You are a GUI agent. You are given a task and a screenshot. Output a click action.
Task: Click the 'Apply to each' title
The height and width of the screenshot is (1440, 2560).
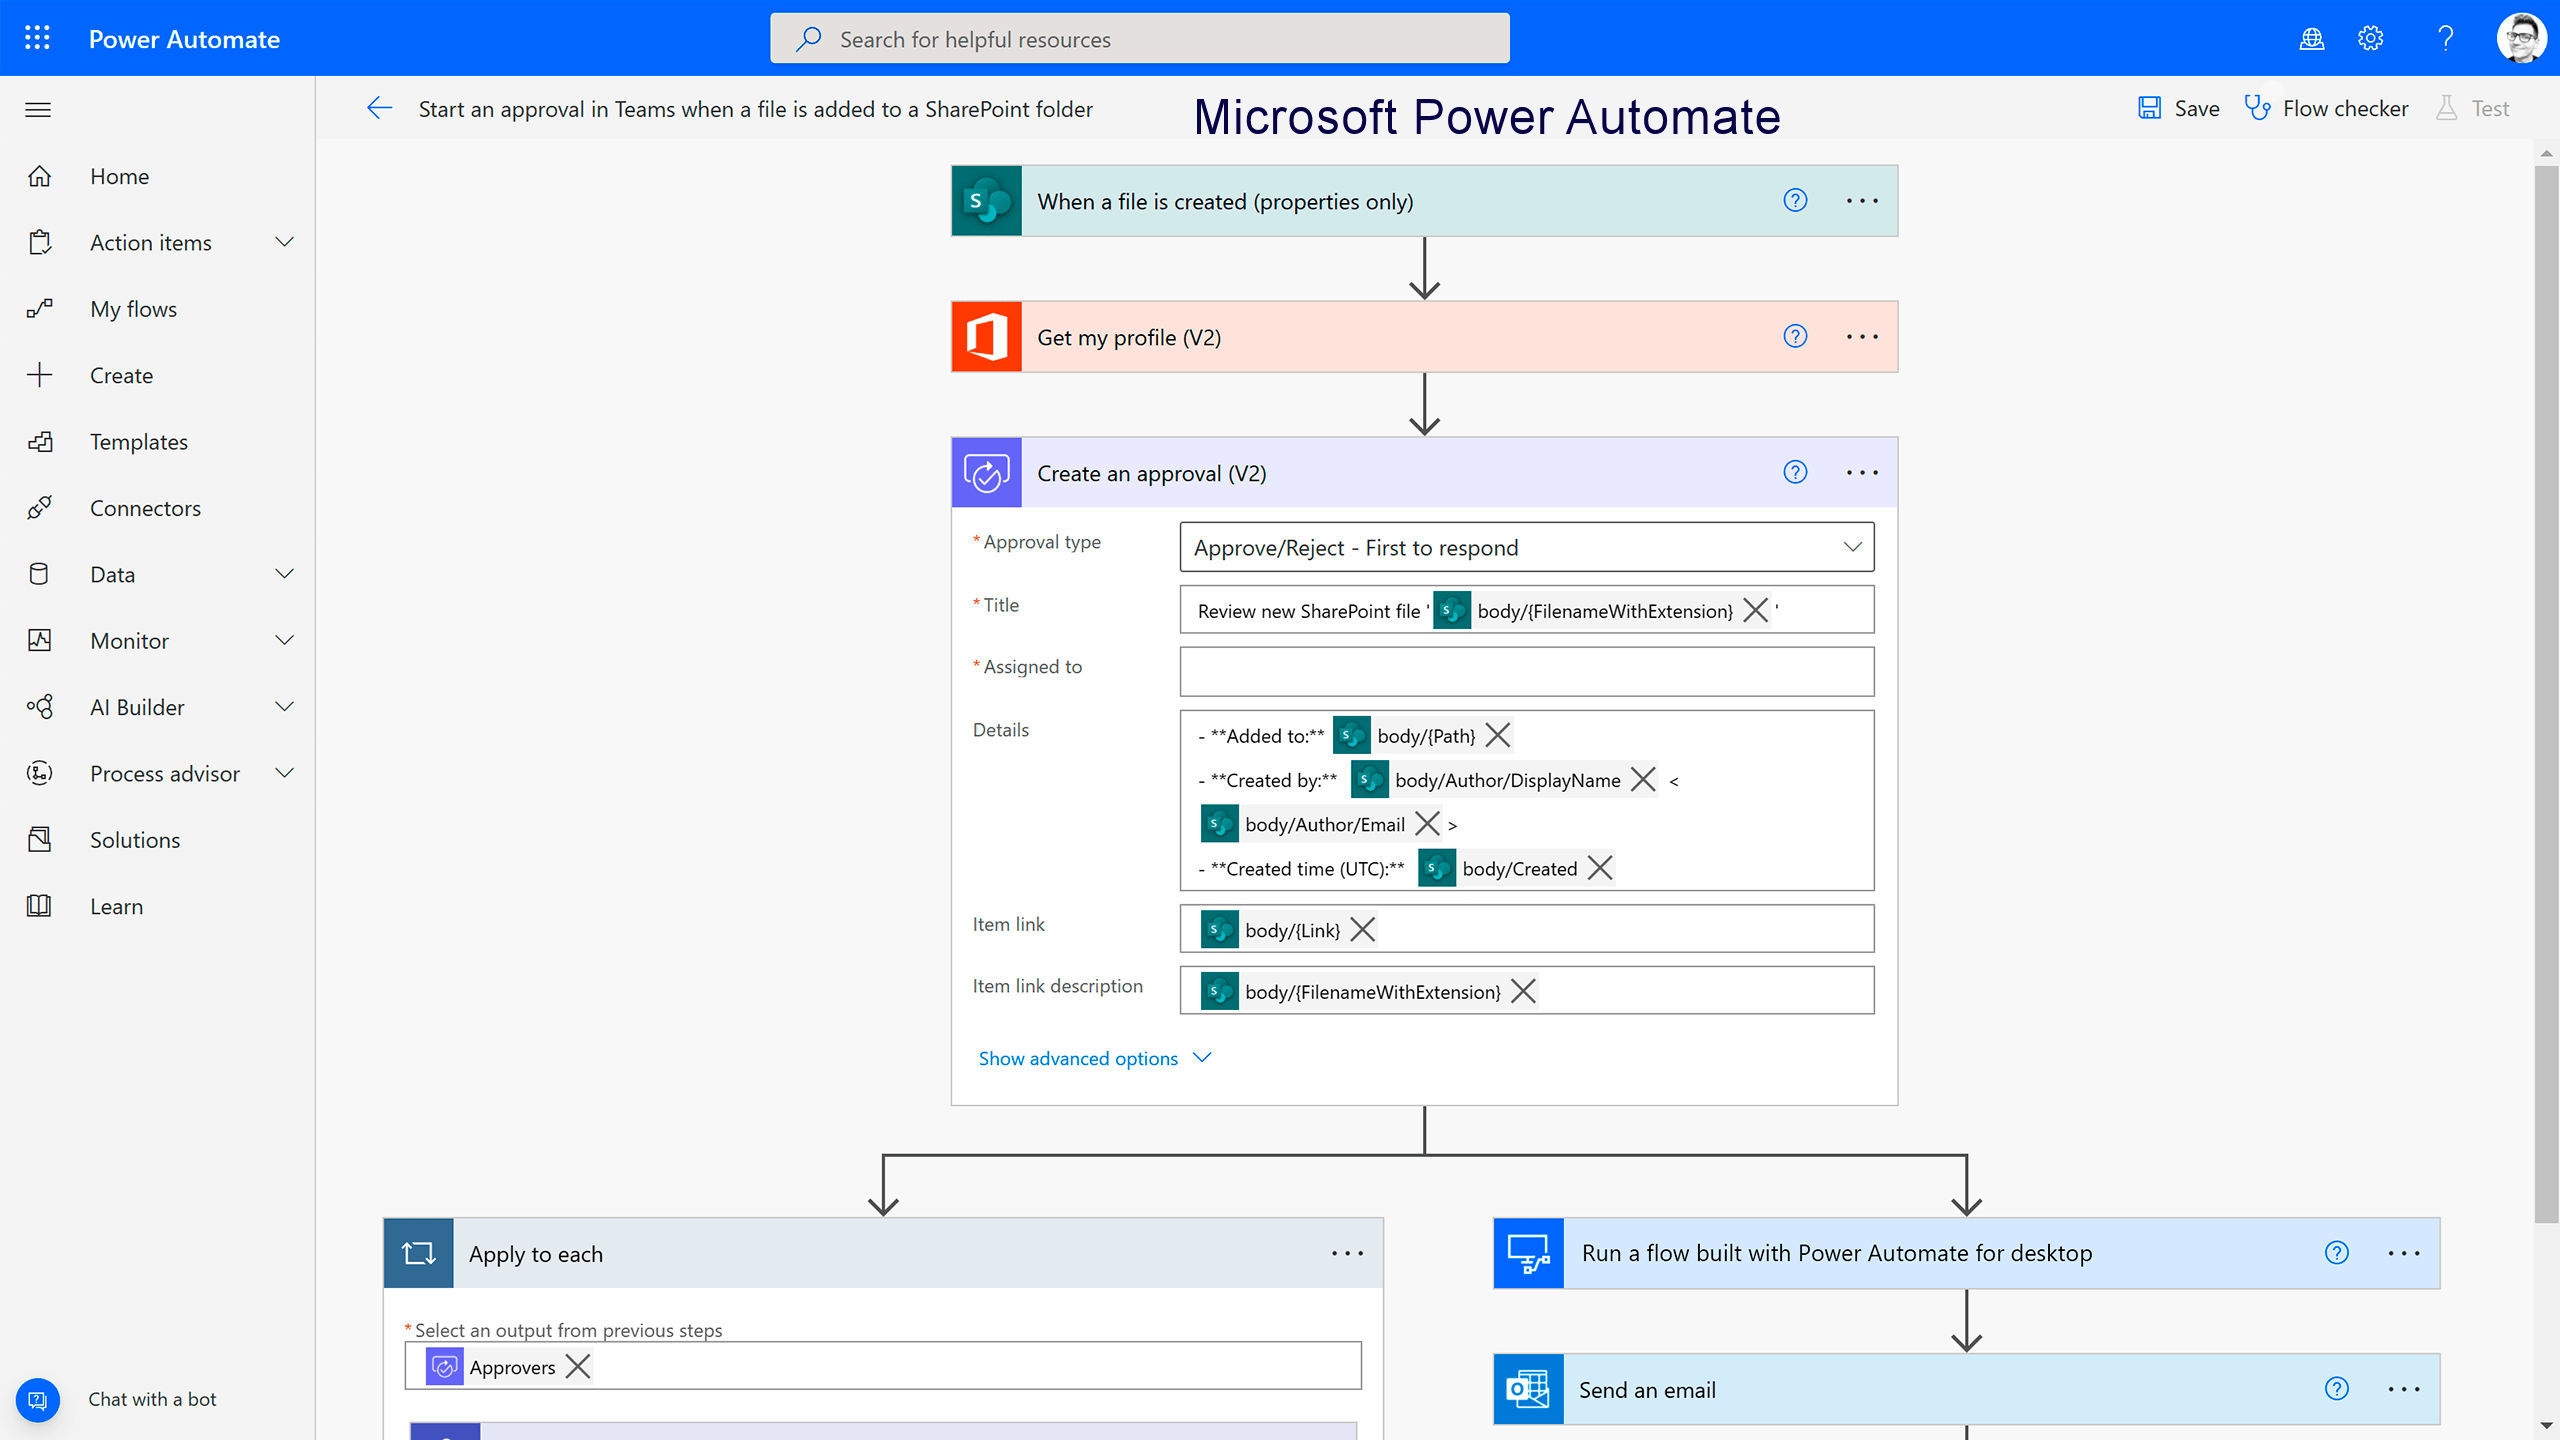pyautogui.click(x=536, y=1254)
